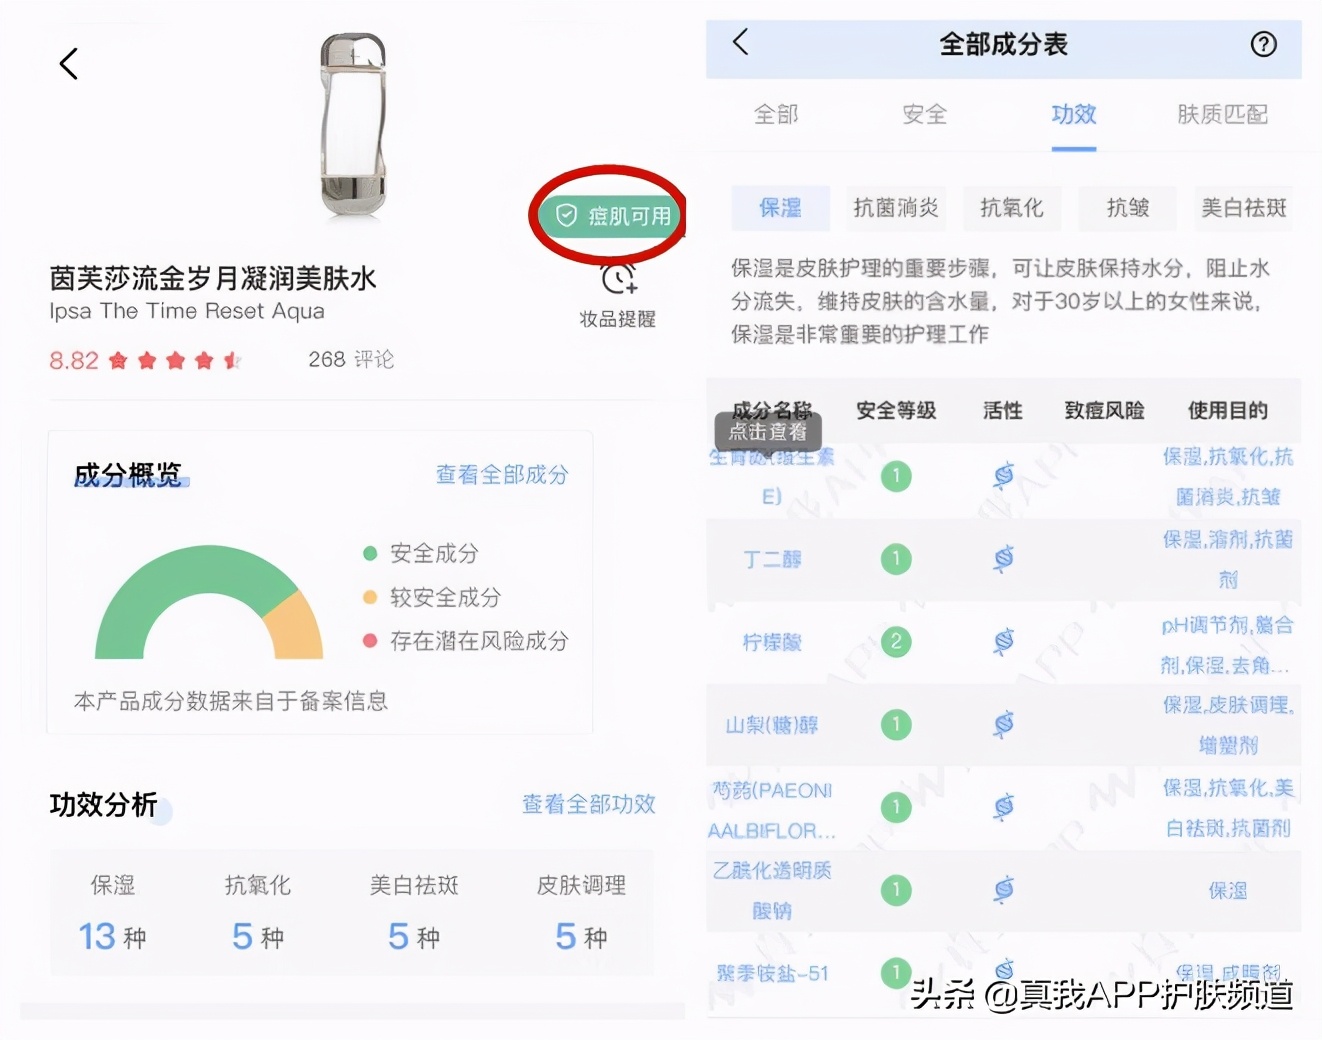This screenshot has height=1040, width=1322.
Task: Switch to the 安全 tab
Action: tap(923, 114)
